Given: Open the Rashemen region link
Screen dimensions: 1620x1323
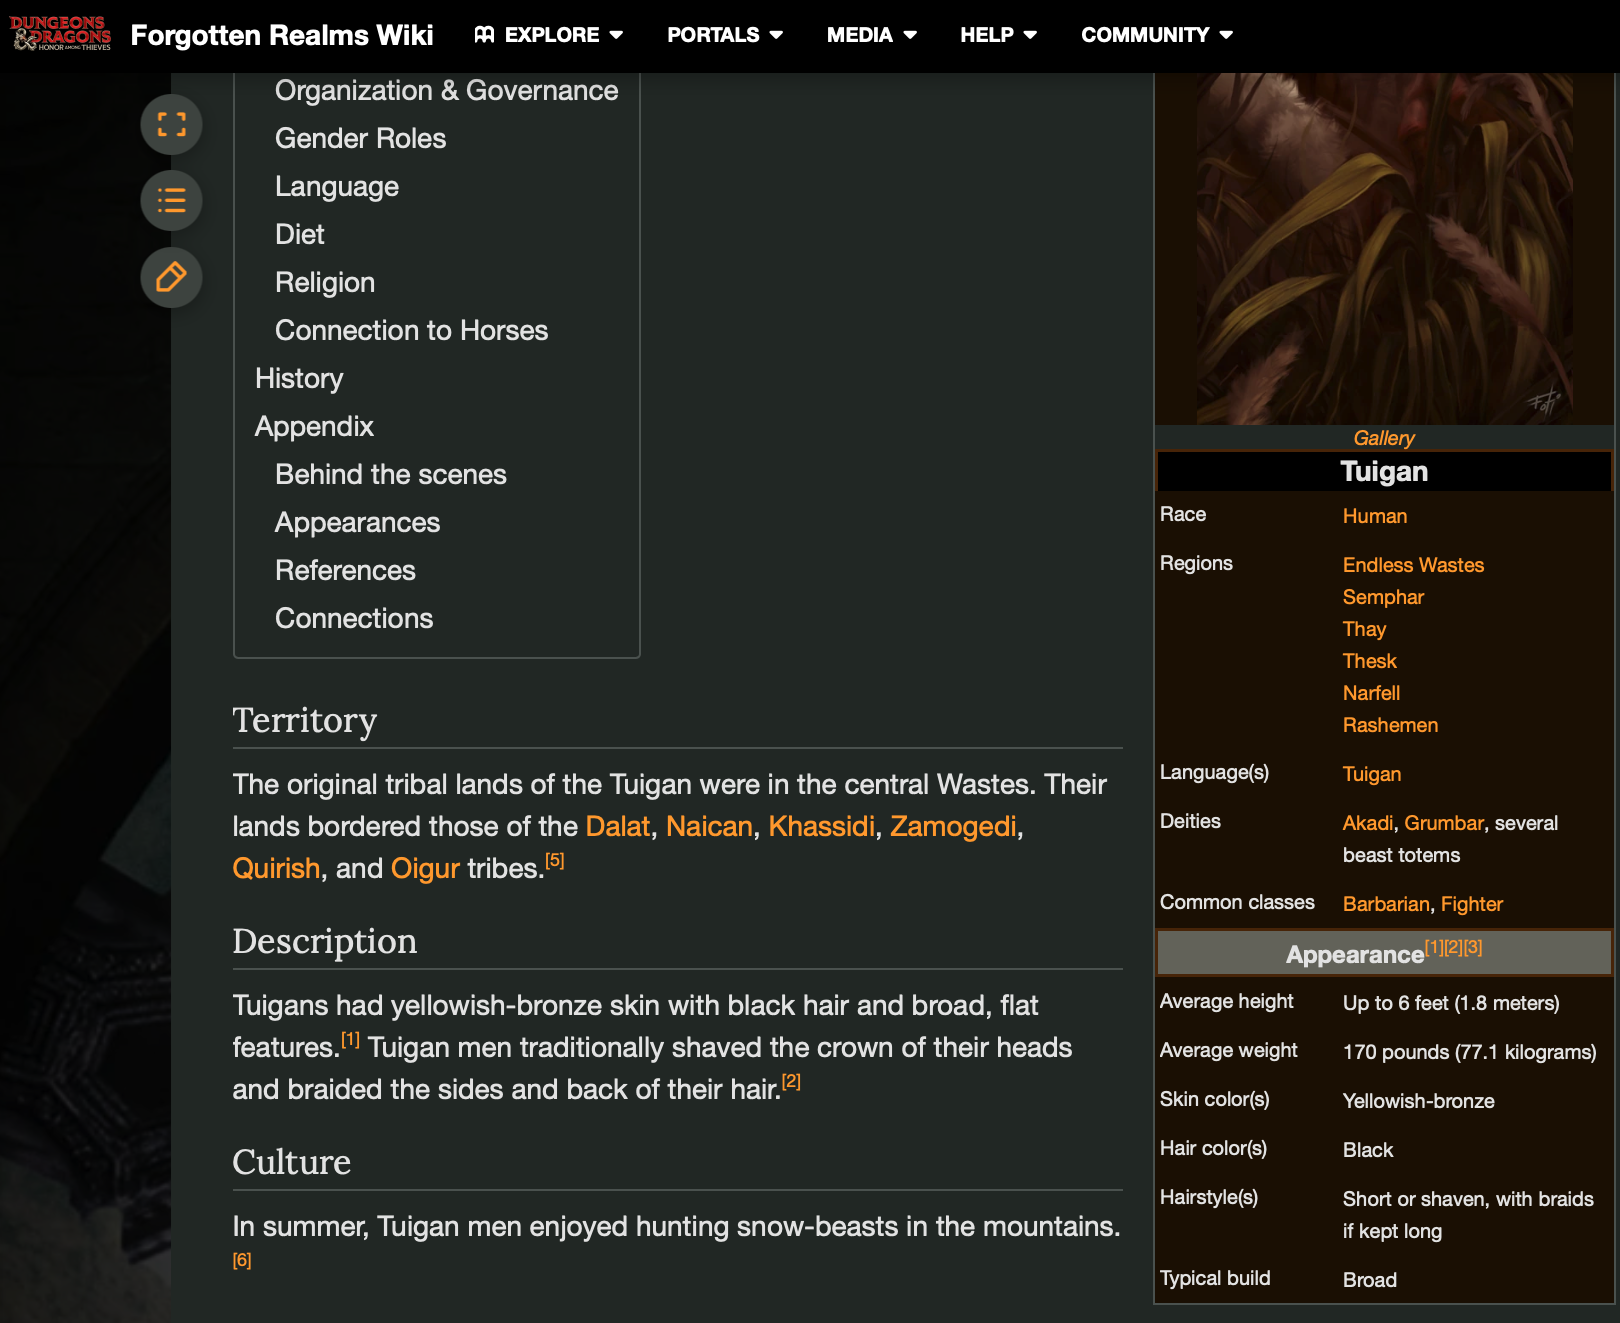Looking at the screenshot, I should point(1389,725).
